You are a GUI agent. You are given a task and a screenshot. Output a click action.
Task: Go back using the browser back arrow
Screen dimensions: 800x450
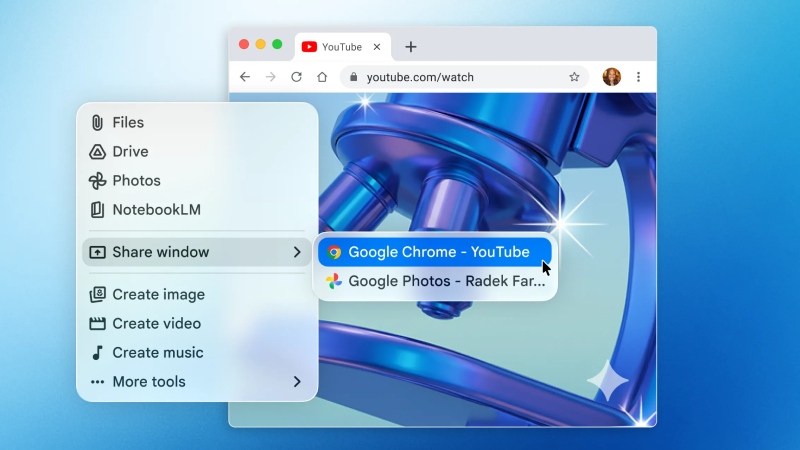(x=245, y=77)
